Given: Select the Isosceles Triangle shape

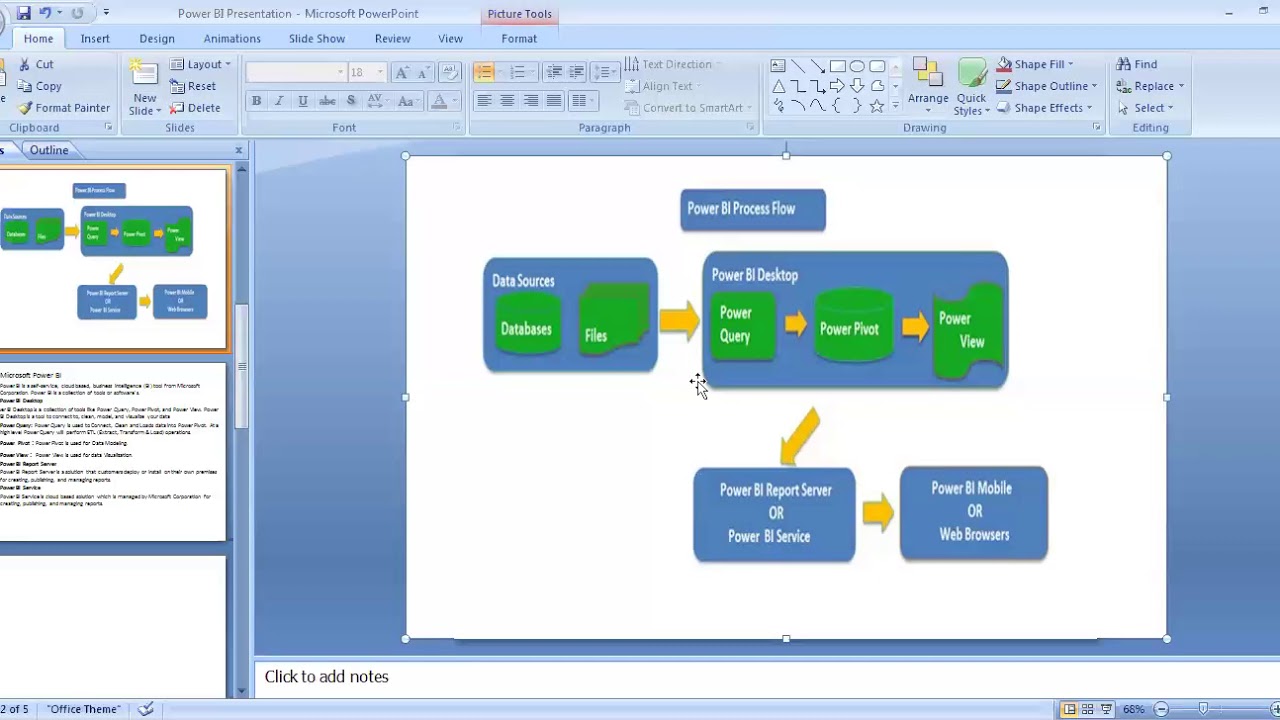Looking at the screenshot, I should click(778, 86).
